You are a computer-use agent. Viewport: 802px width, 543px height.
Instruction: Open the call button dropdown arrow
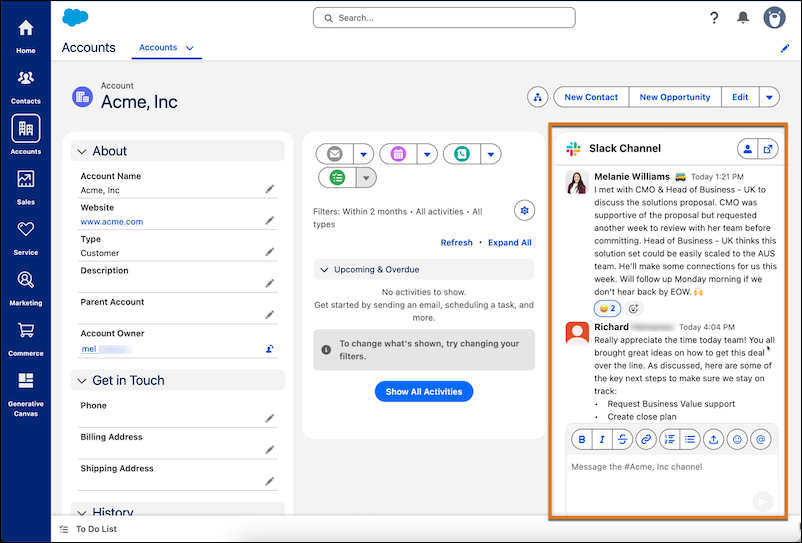point(491,154)
